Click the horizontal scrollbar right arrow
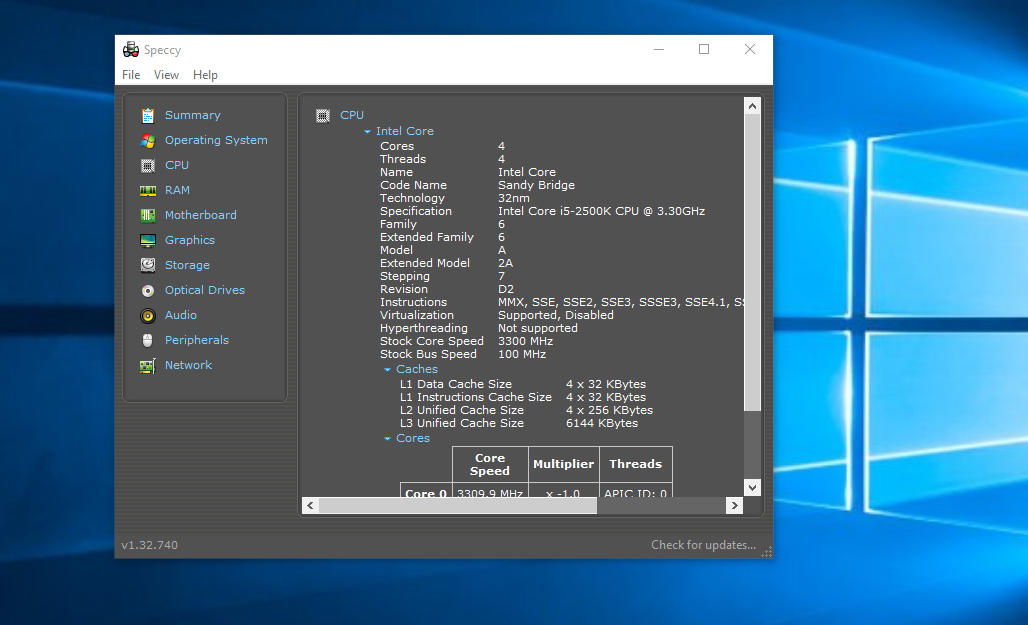 point(734,506)
